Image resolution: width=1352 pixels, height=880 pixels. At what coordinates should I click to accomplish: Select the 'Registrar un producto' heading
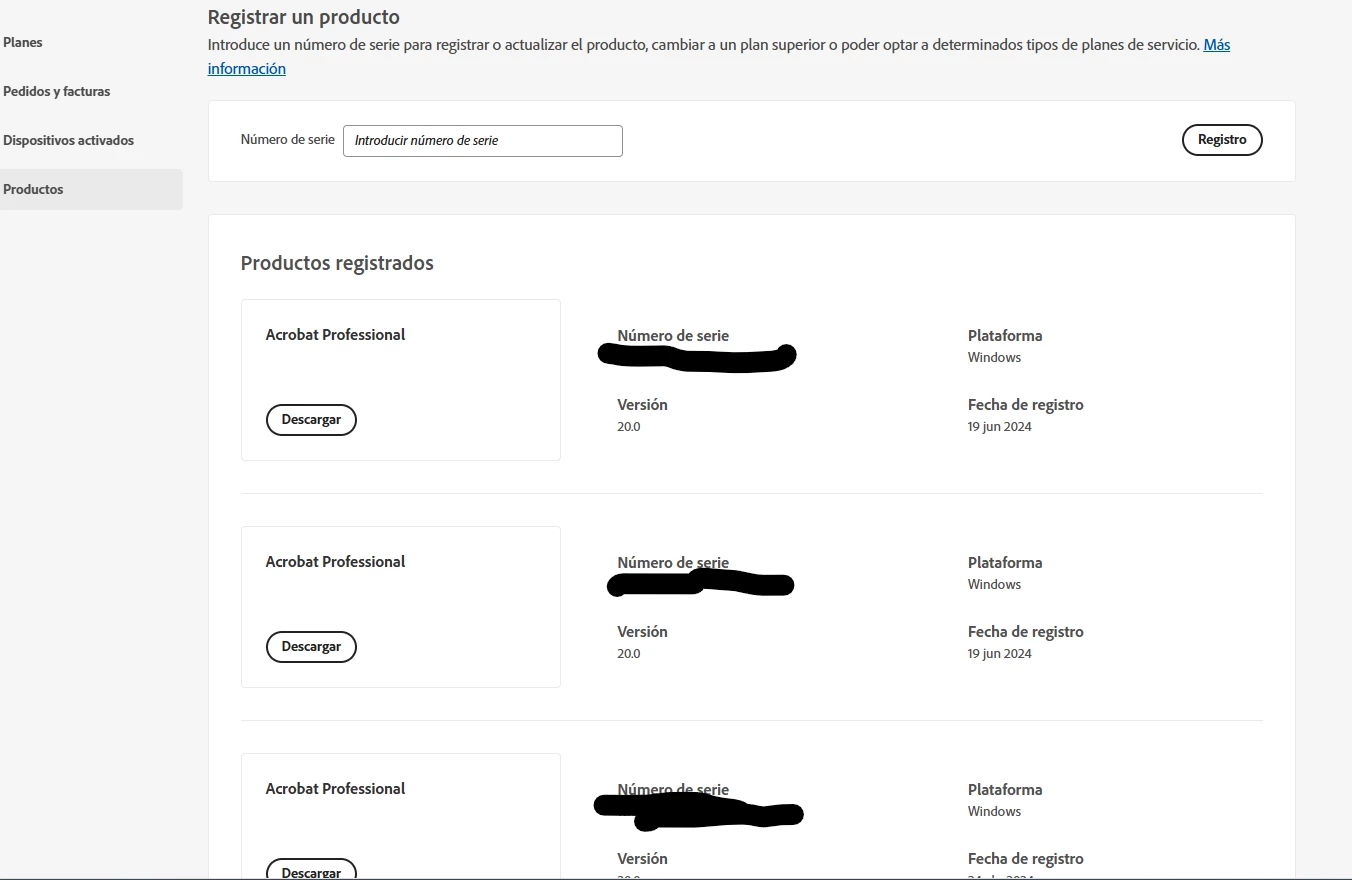303,17
